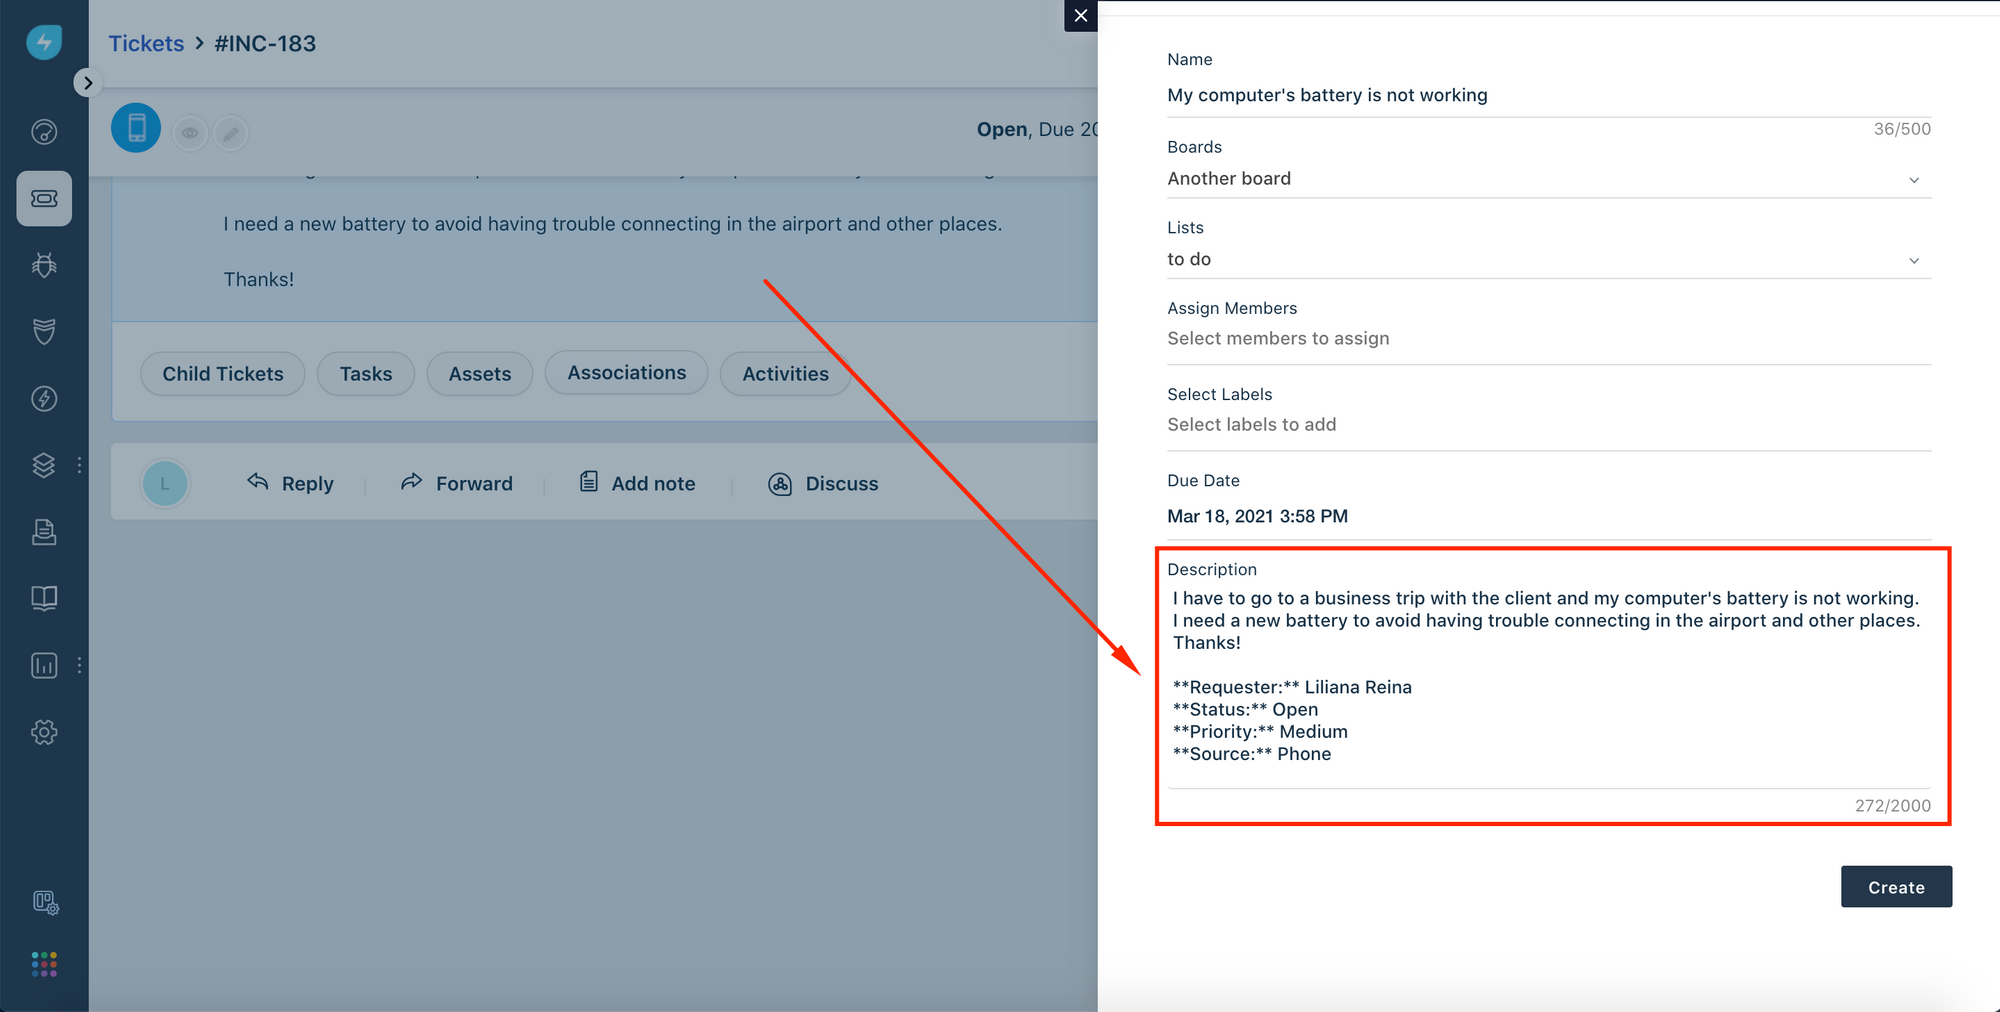
Task: Open the bug reporting icon in the sidebar
Action: 44,265
